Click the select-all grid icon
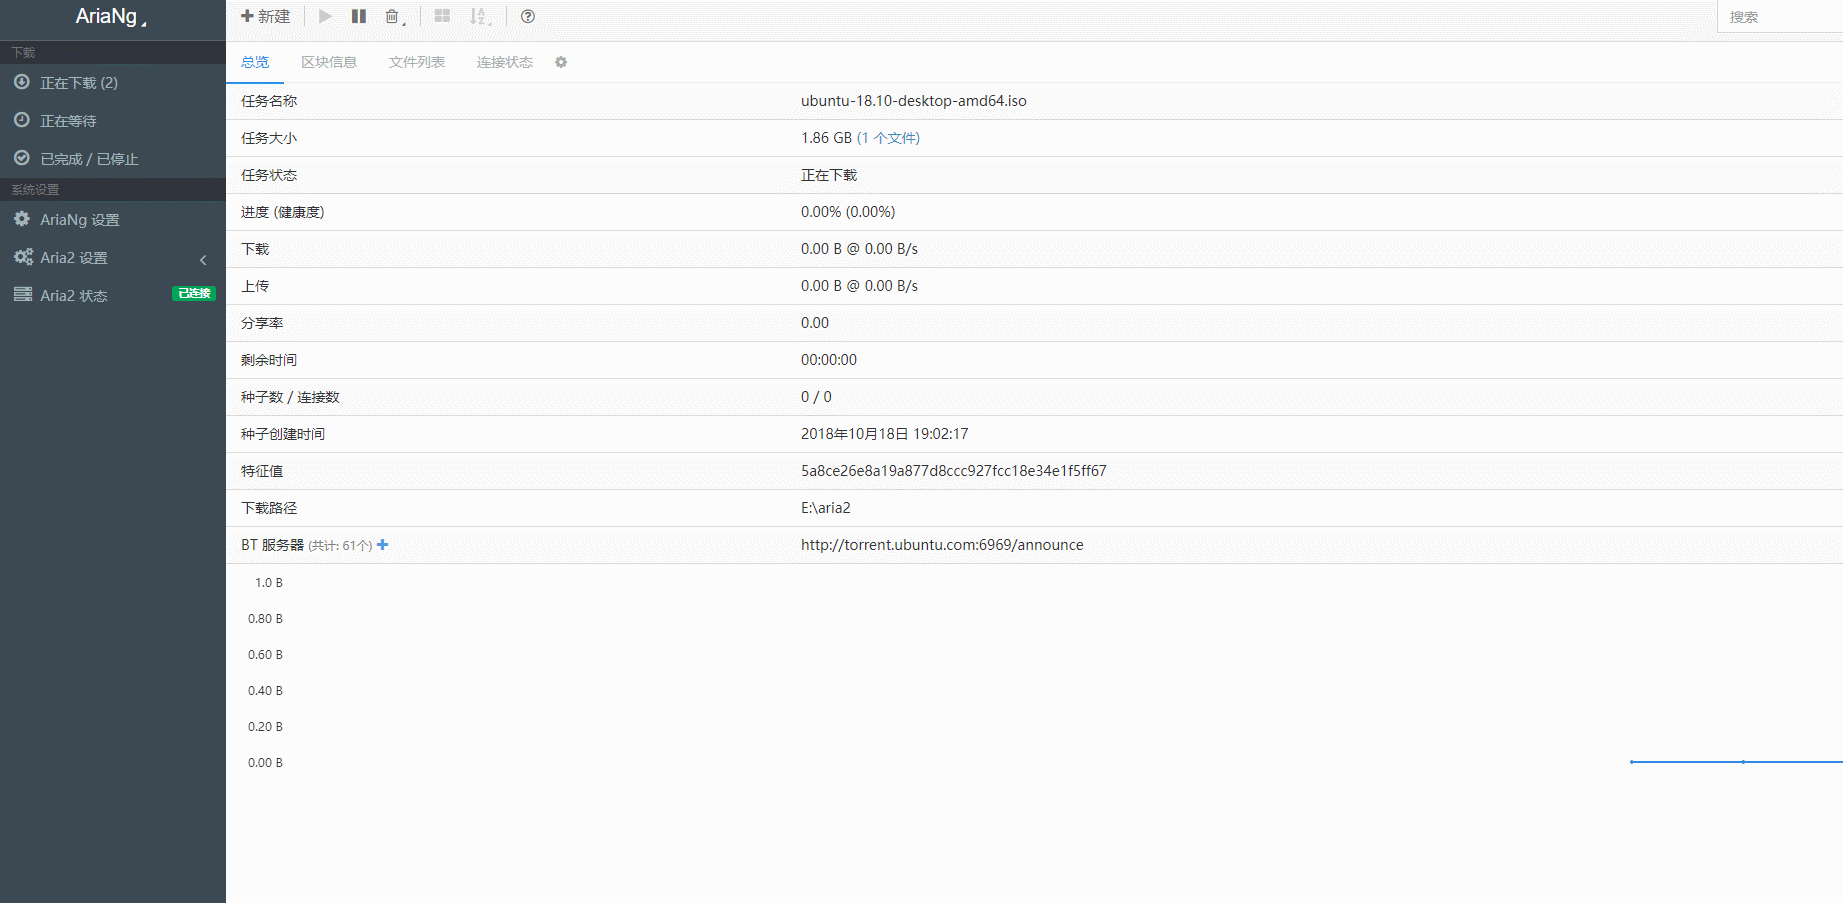 pos(442,16)
